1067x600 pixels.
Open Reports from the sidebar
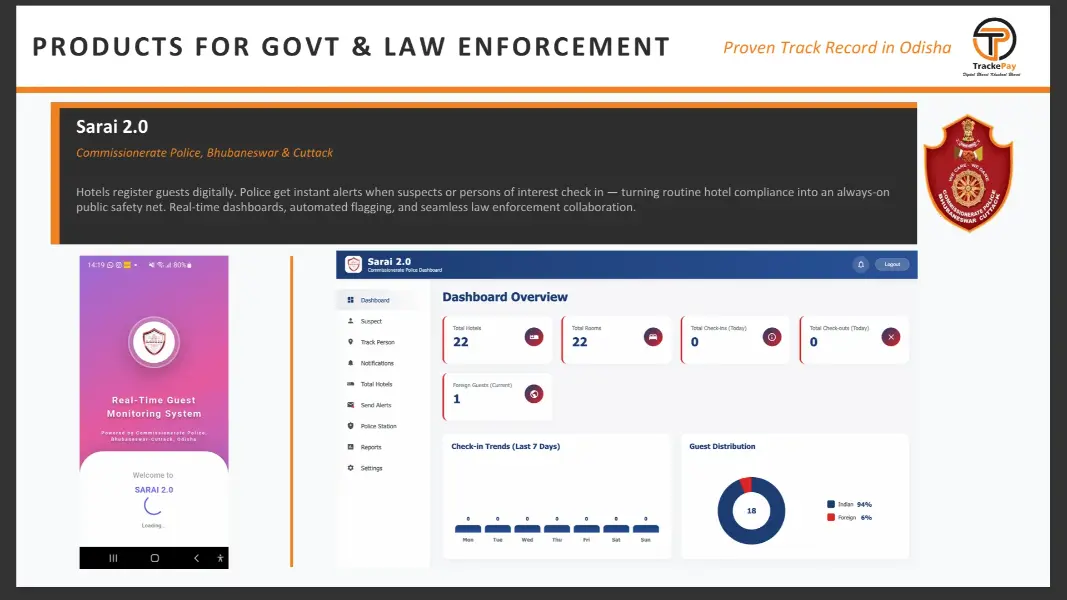[x=371, y=447]
